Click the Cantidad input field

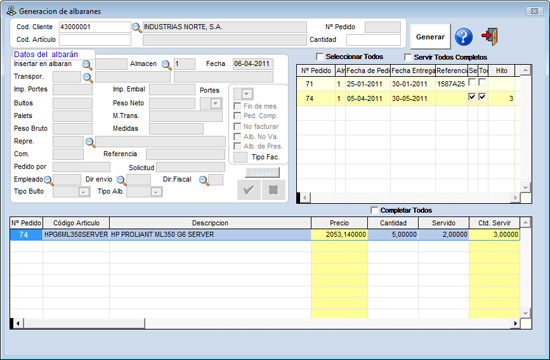tap(373, 40)
